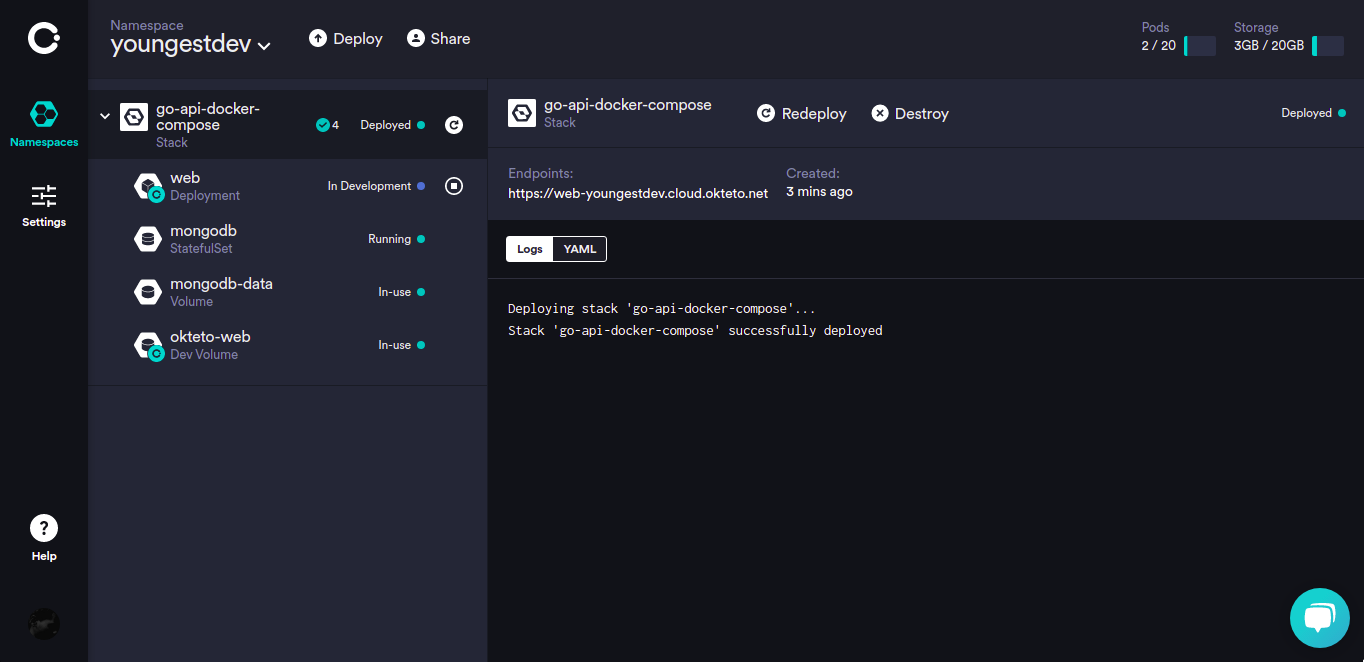Click the Running status of mongodb

click(x=390, y=239)
